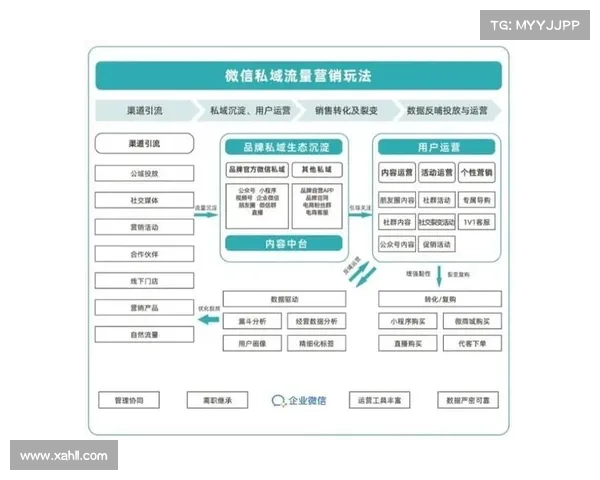Select the 销售转化及裂变 stage arrow
The image size is (600, 480).
point(347,111)
